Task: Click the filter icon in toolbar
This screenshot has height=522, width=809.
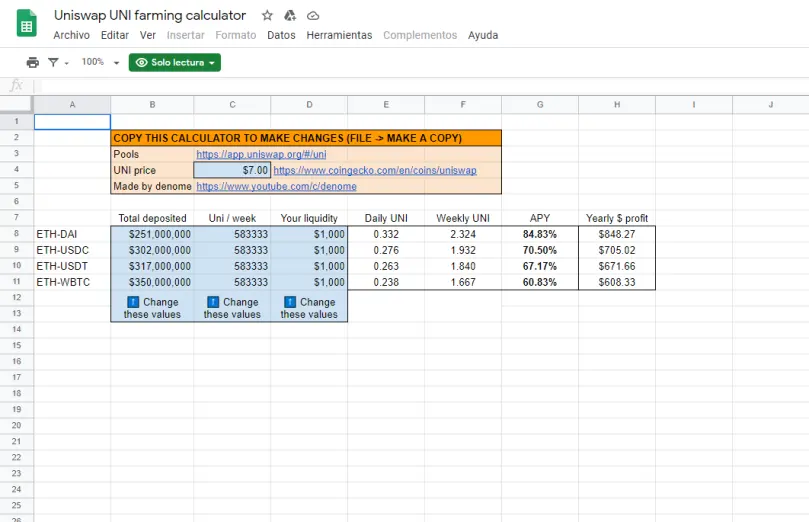Action: 53,62
